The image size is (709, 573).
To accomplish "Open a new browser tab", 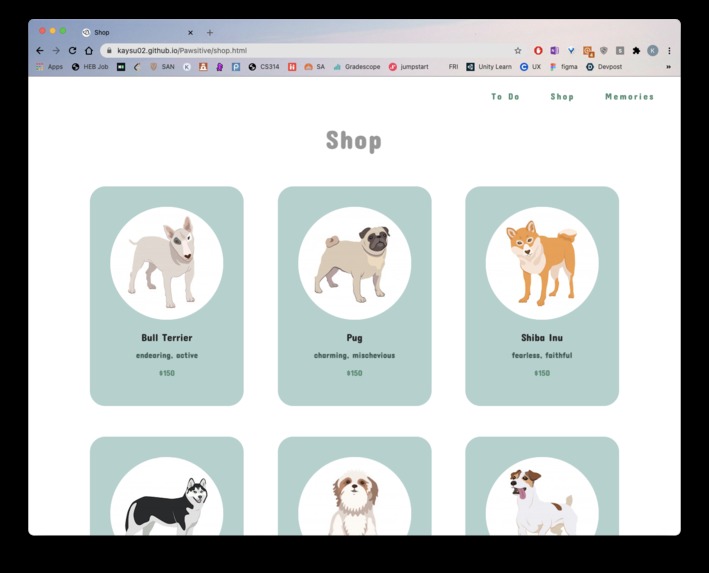I will [210, 33].
